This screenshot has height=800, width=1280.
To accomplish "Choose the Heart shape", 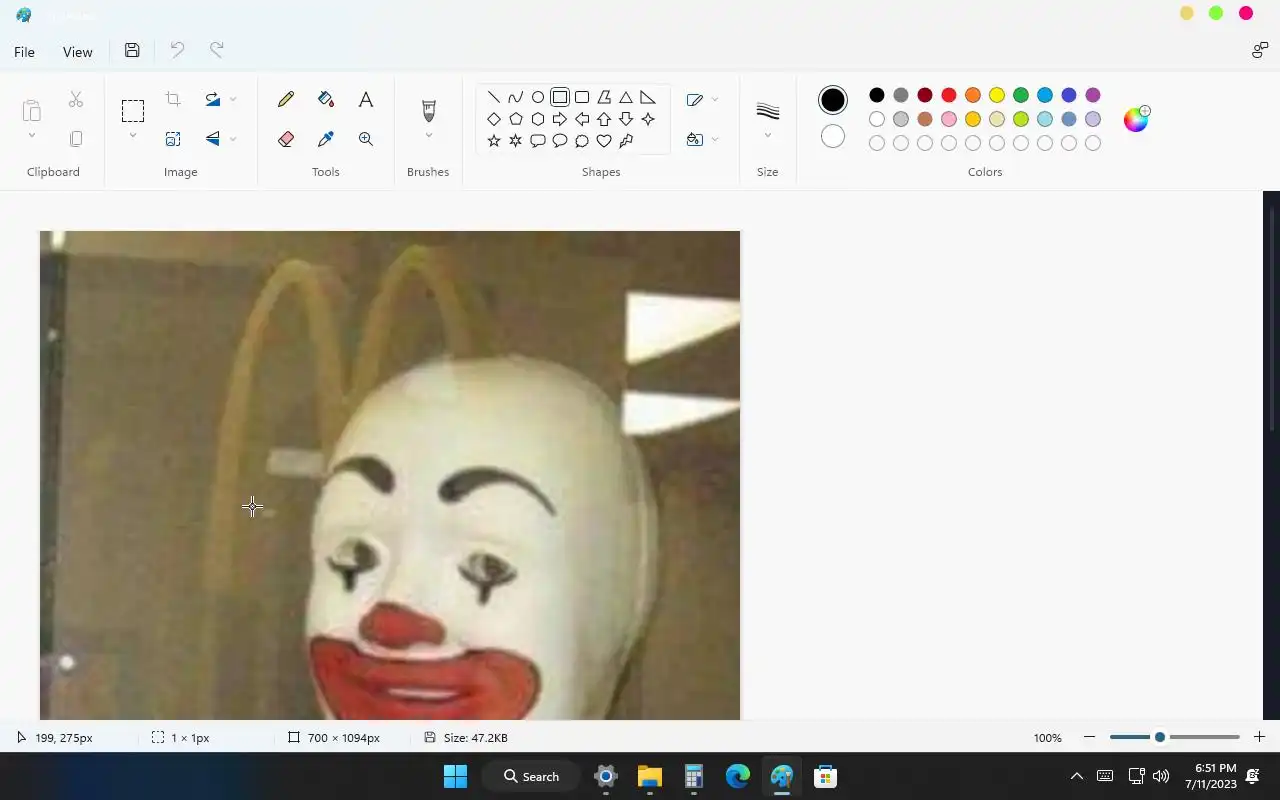I will coord(604,141).
